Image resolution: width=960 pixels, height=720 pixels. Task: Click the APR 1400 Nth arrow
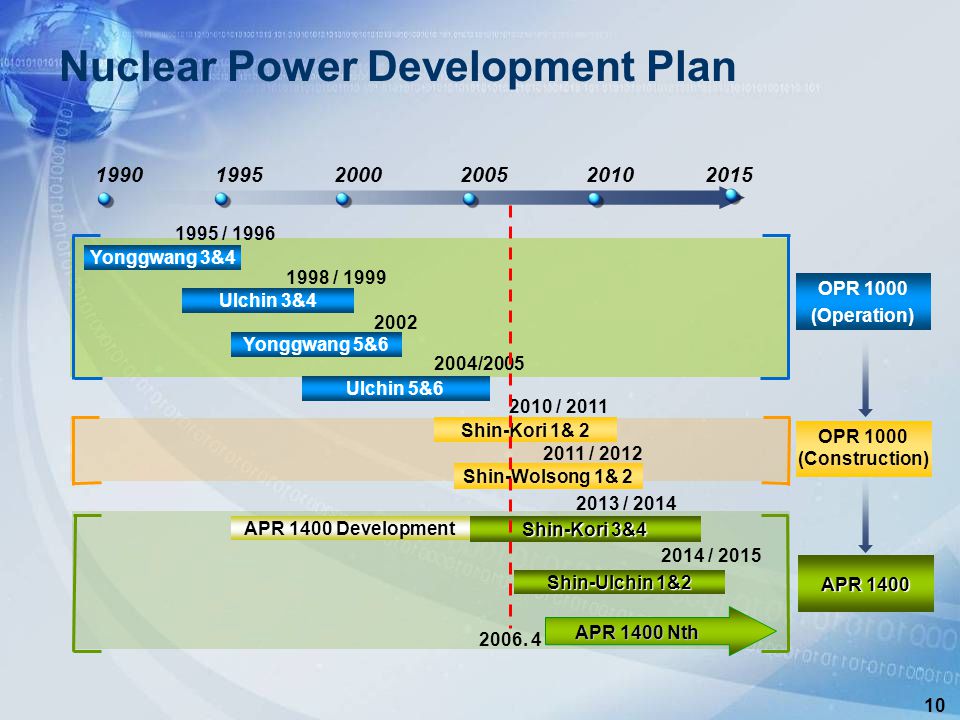pos(660,631)
